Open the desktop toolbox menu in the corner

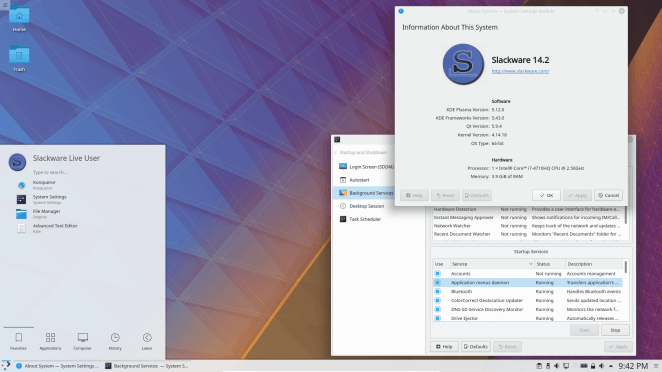(x=5, y=5)
